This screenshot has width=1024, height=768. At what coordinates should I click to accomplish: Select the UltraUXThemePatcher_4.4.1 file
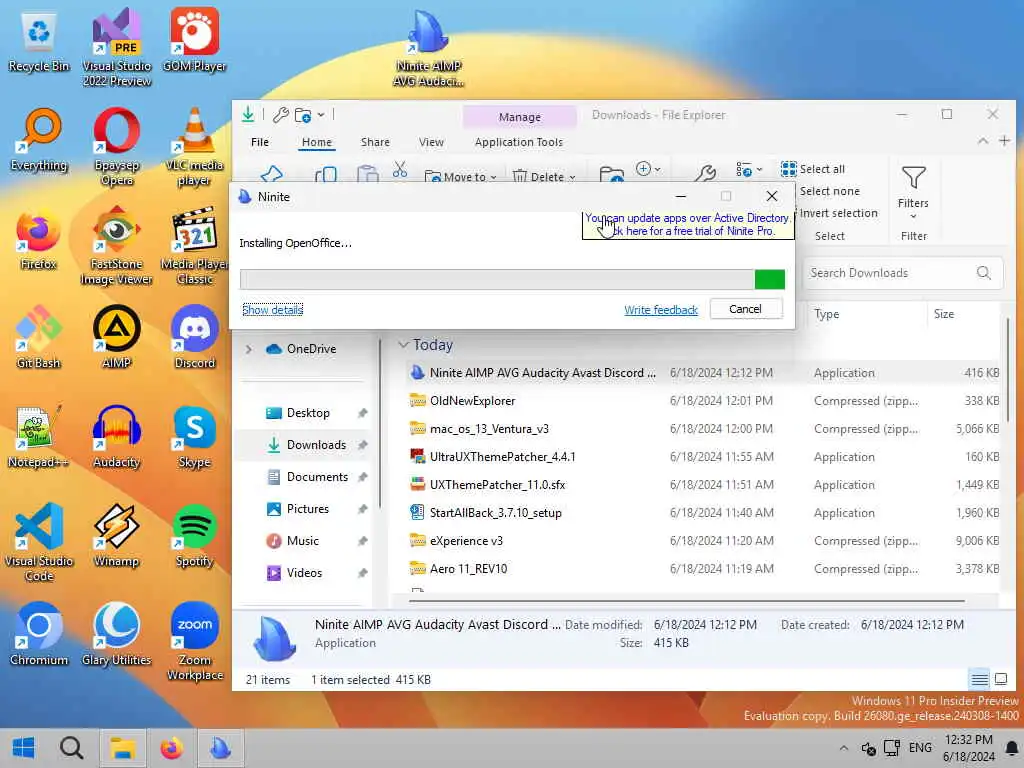[703, 457]
